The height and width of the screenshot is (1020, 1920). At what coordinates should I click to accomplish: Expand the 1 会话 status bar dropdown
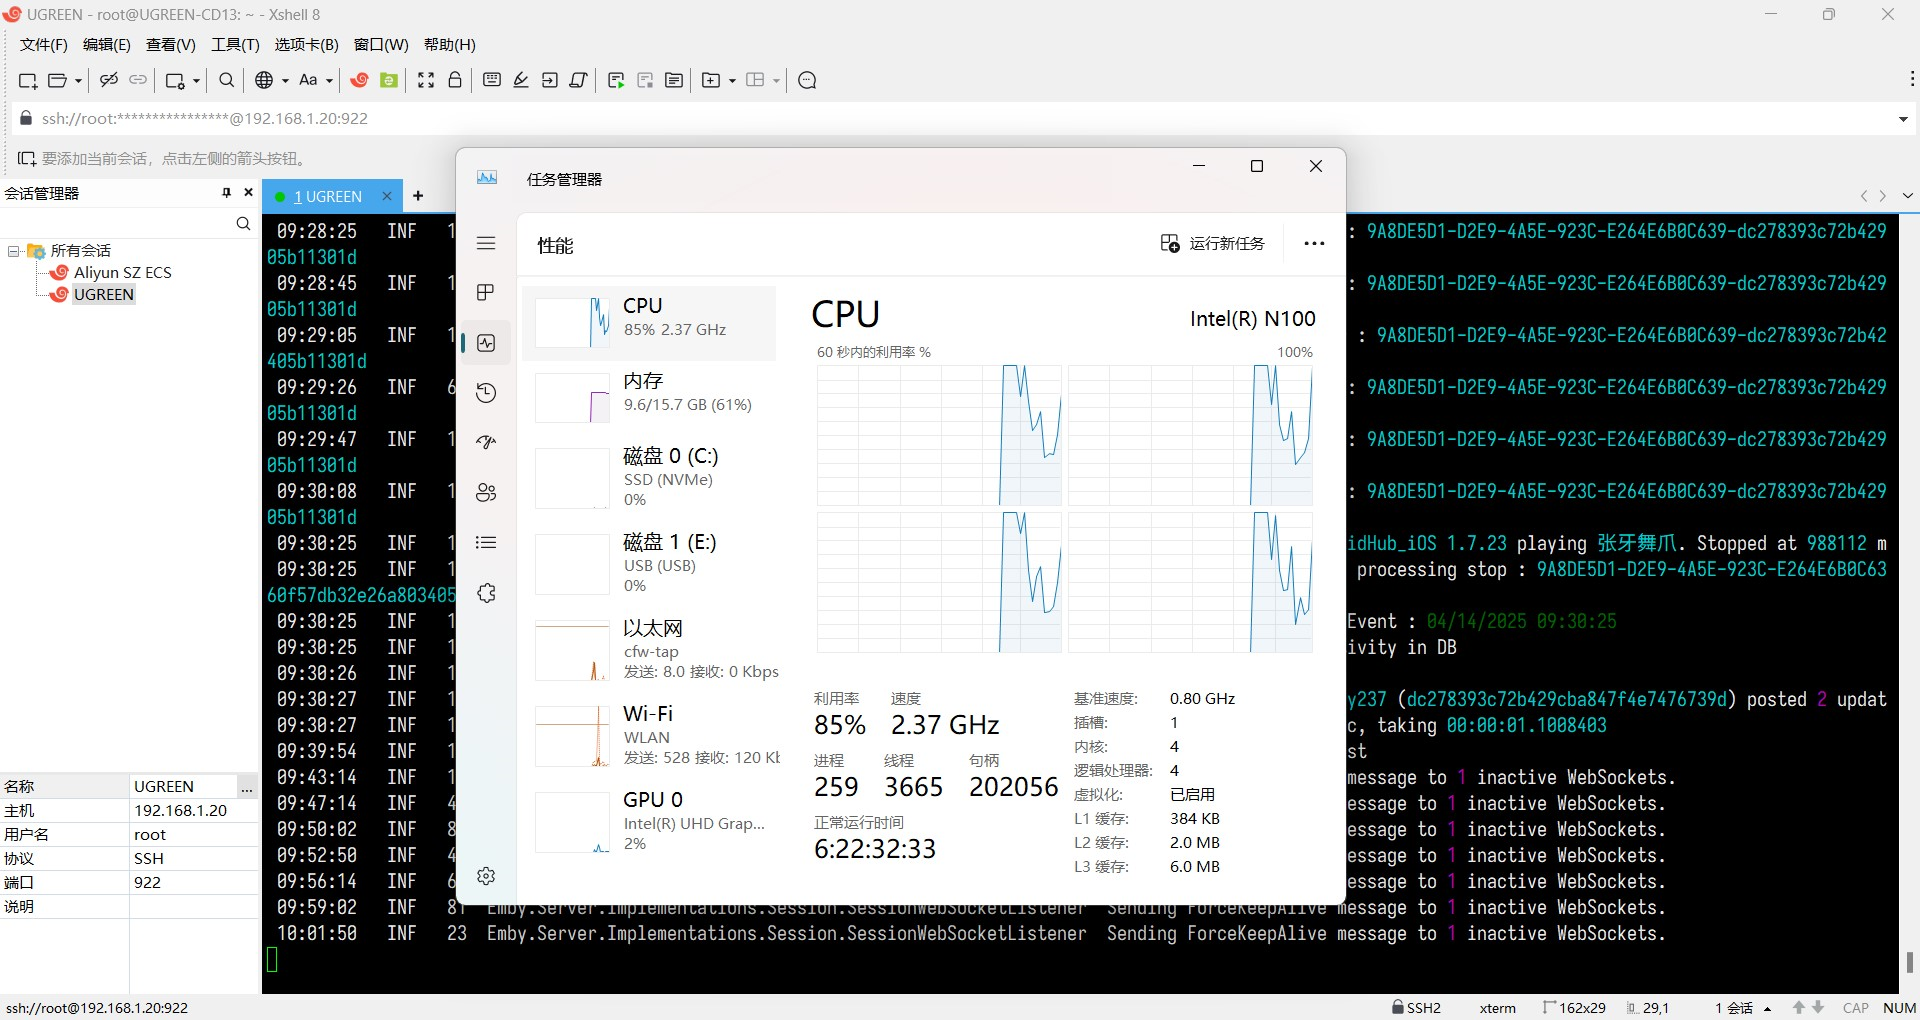tap(1768, 1008)
